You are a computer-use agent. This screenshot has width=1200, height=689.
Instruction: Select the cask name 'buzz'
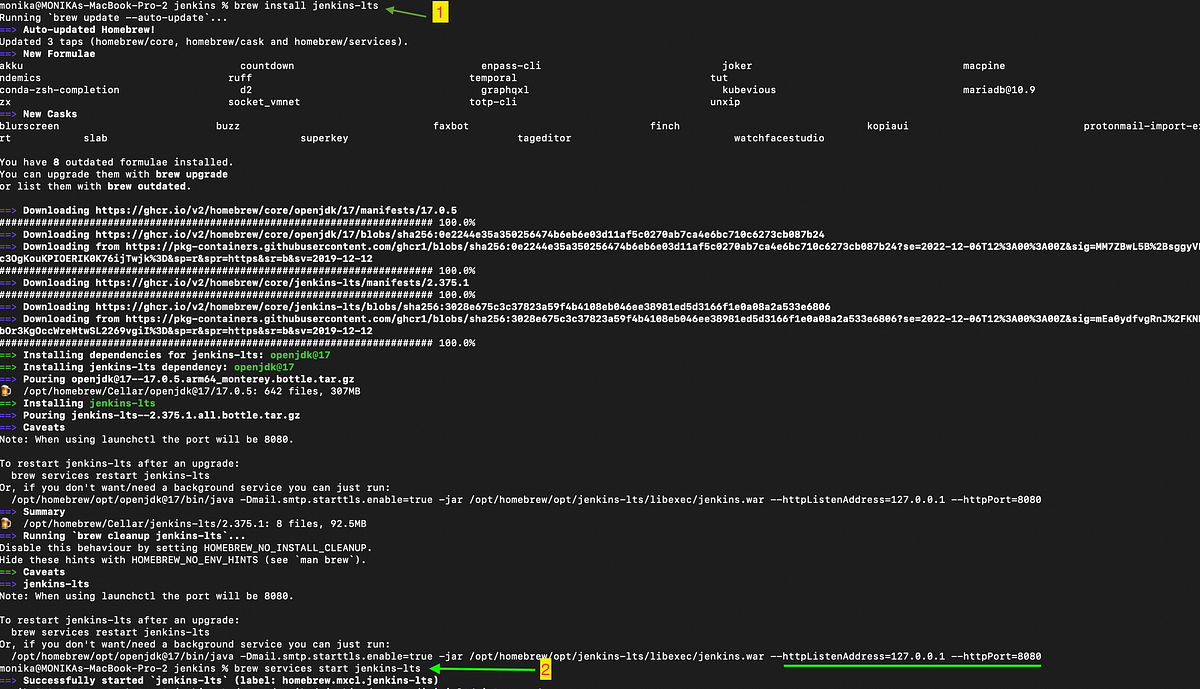pyautogui.click(x=228, y=126)
